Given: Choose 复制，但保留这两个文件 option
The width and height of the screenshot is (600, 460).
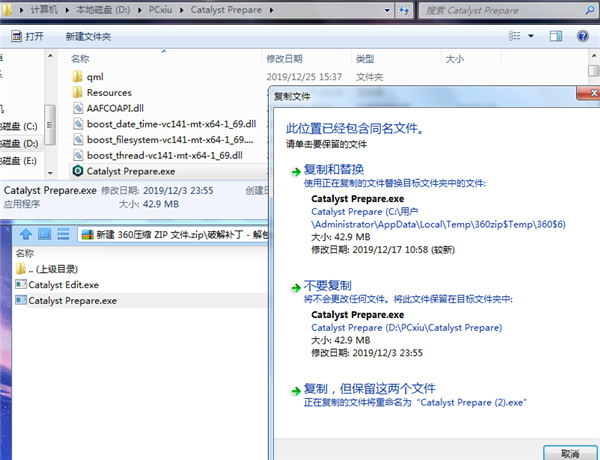Looking at the screenshot, I should [x=370, y=388].
